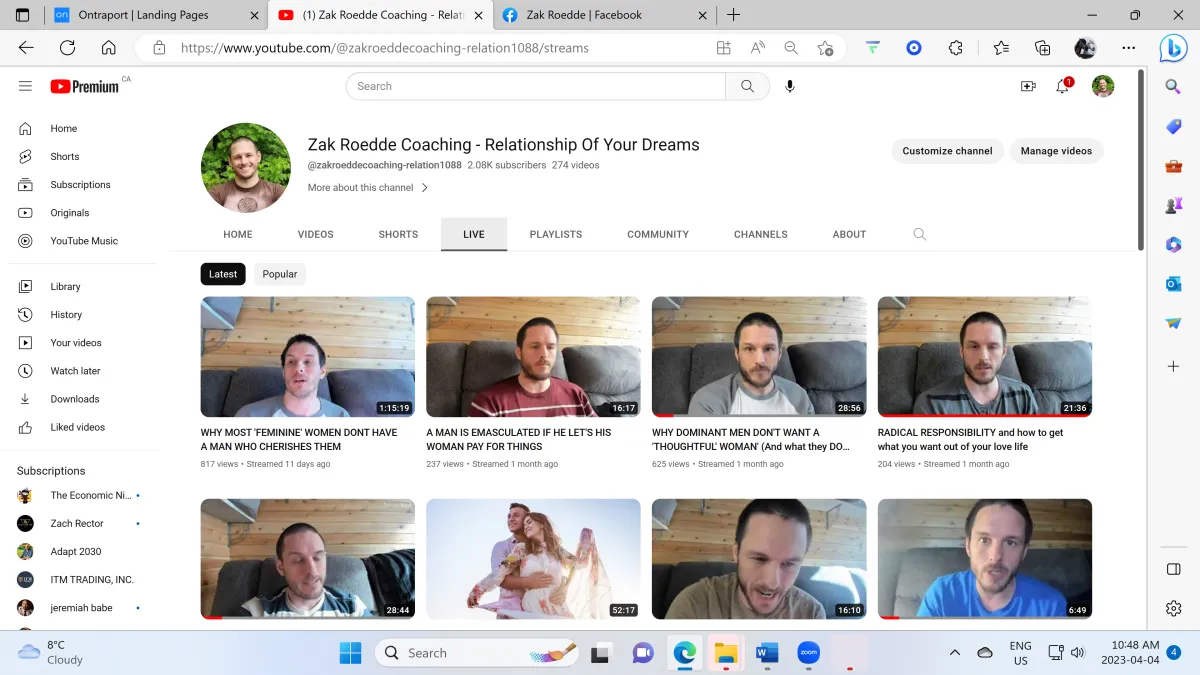Open the Read aloud tool
This screenshot has width=1200, height=675.
point(758,47)
